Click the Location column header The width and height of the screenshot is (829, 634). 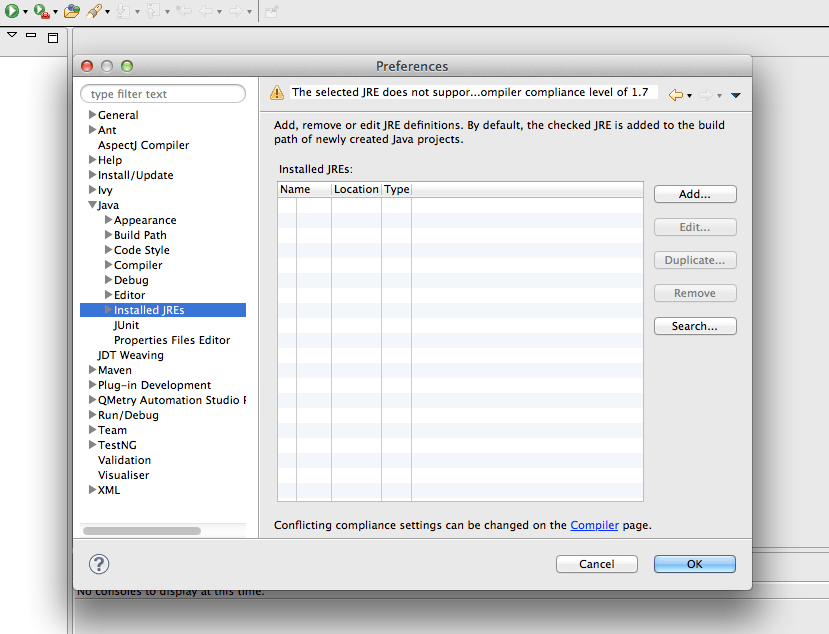pos(356,189)
